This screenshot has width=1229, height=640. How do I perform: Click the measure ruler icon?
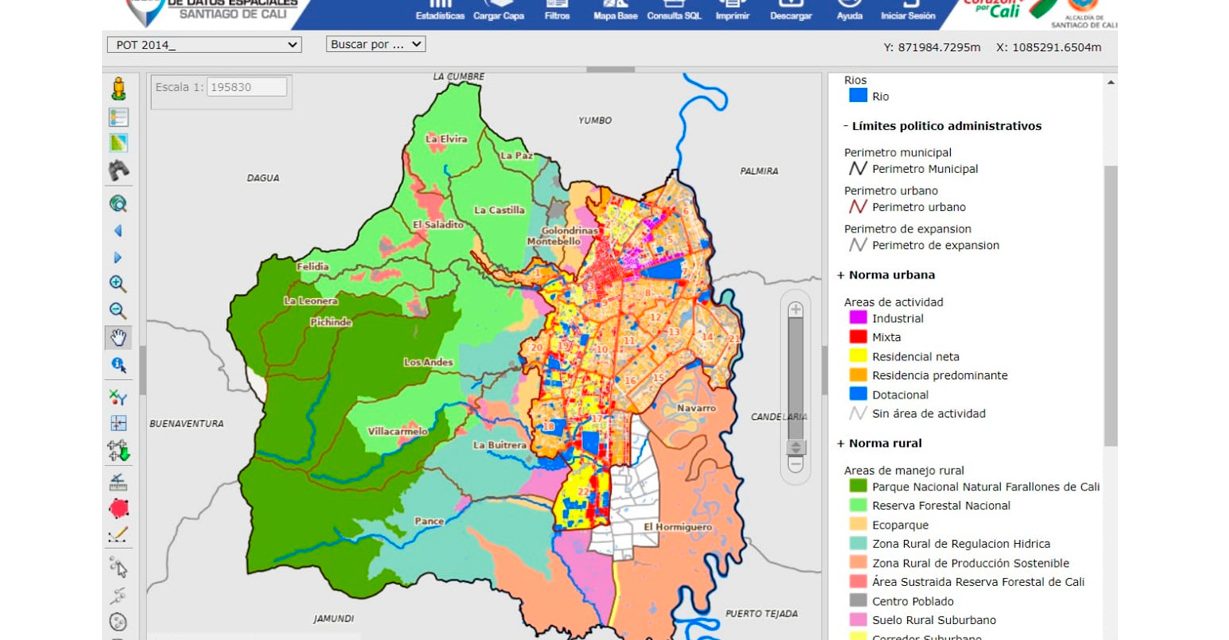tap(118, 481)
